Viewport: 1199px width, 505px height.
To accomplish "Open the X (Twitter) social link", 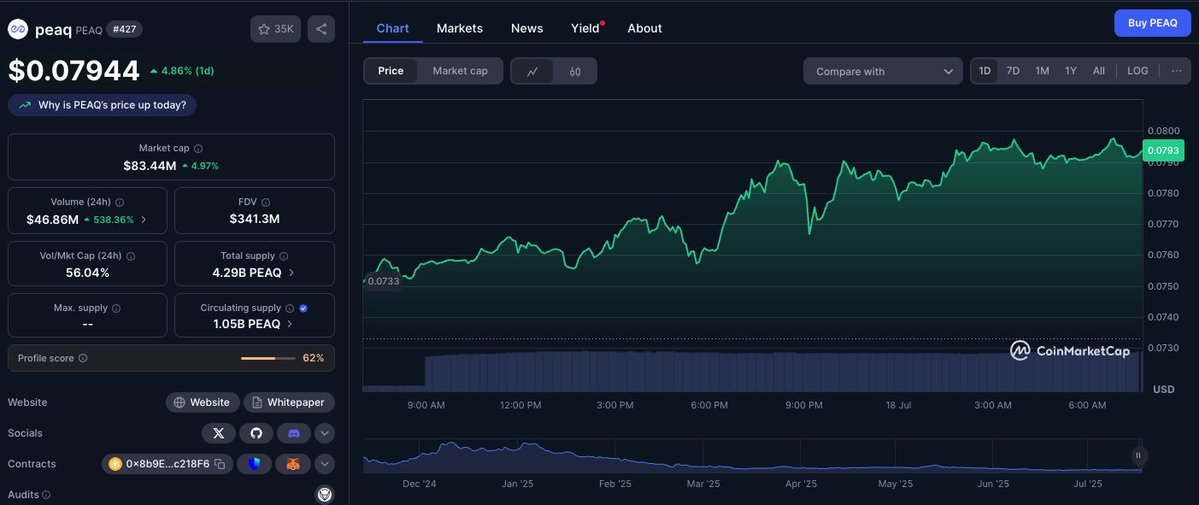I will 219,433.
